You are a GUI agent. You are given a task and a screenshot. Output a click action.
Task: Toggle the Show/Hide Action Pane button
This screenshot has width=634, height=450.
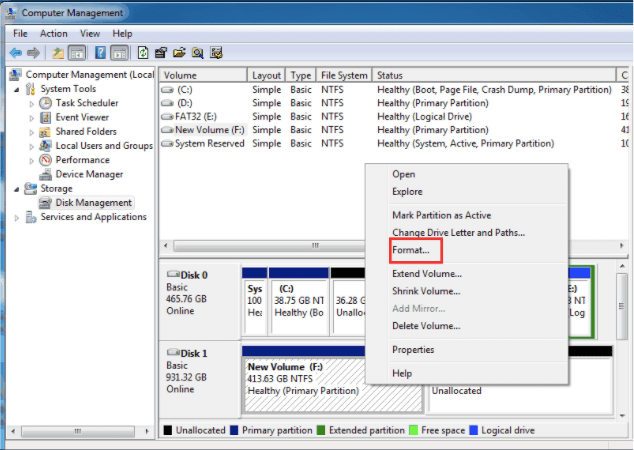[120, 53]
